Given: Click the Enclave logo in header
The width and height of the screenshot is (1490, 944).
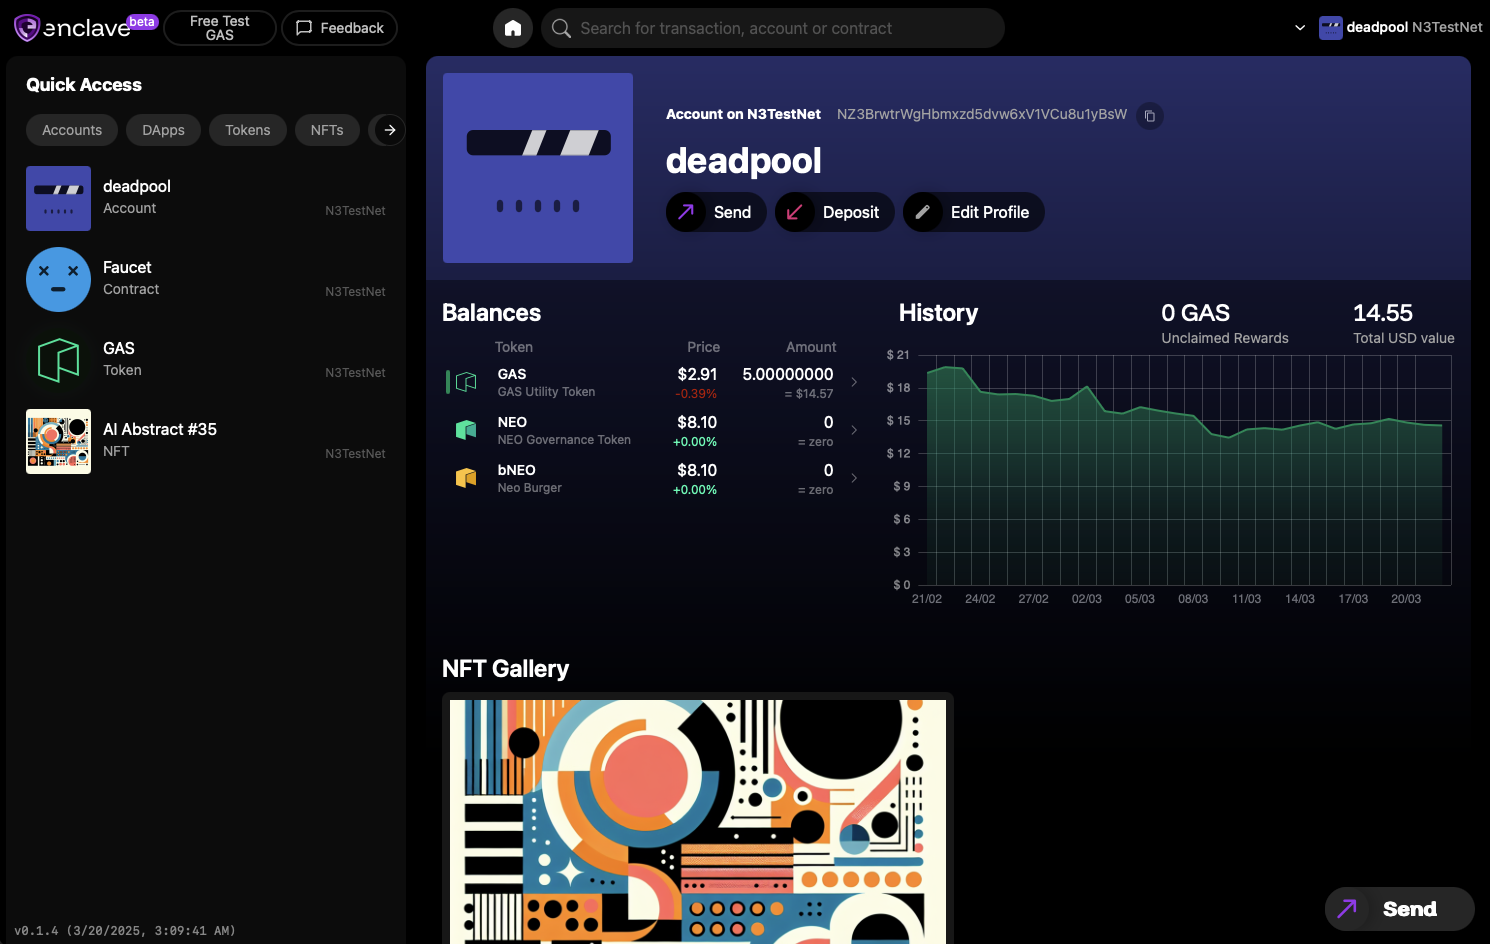Looking at the screenshot, I should coord(74,28).
